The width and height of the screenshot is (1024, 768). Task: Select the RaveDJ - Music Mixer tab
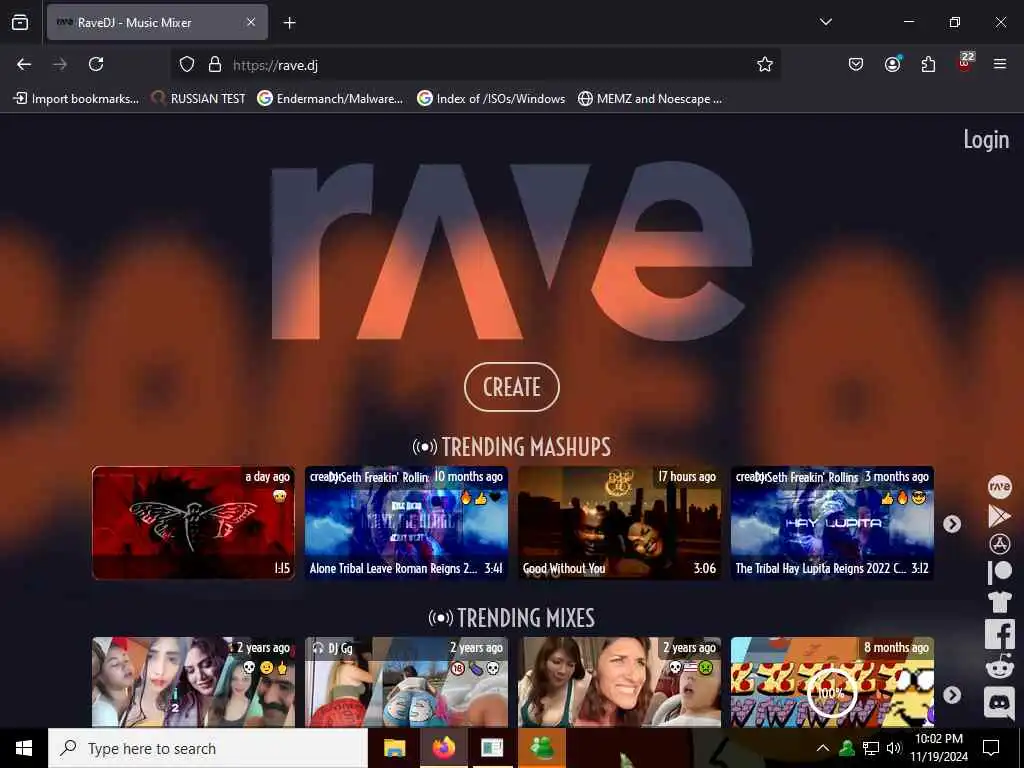pos(157,22)
